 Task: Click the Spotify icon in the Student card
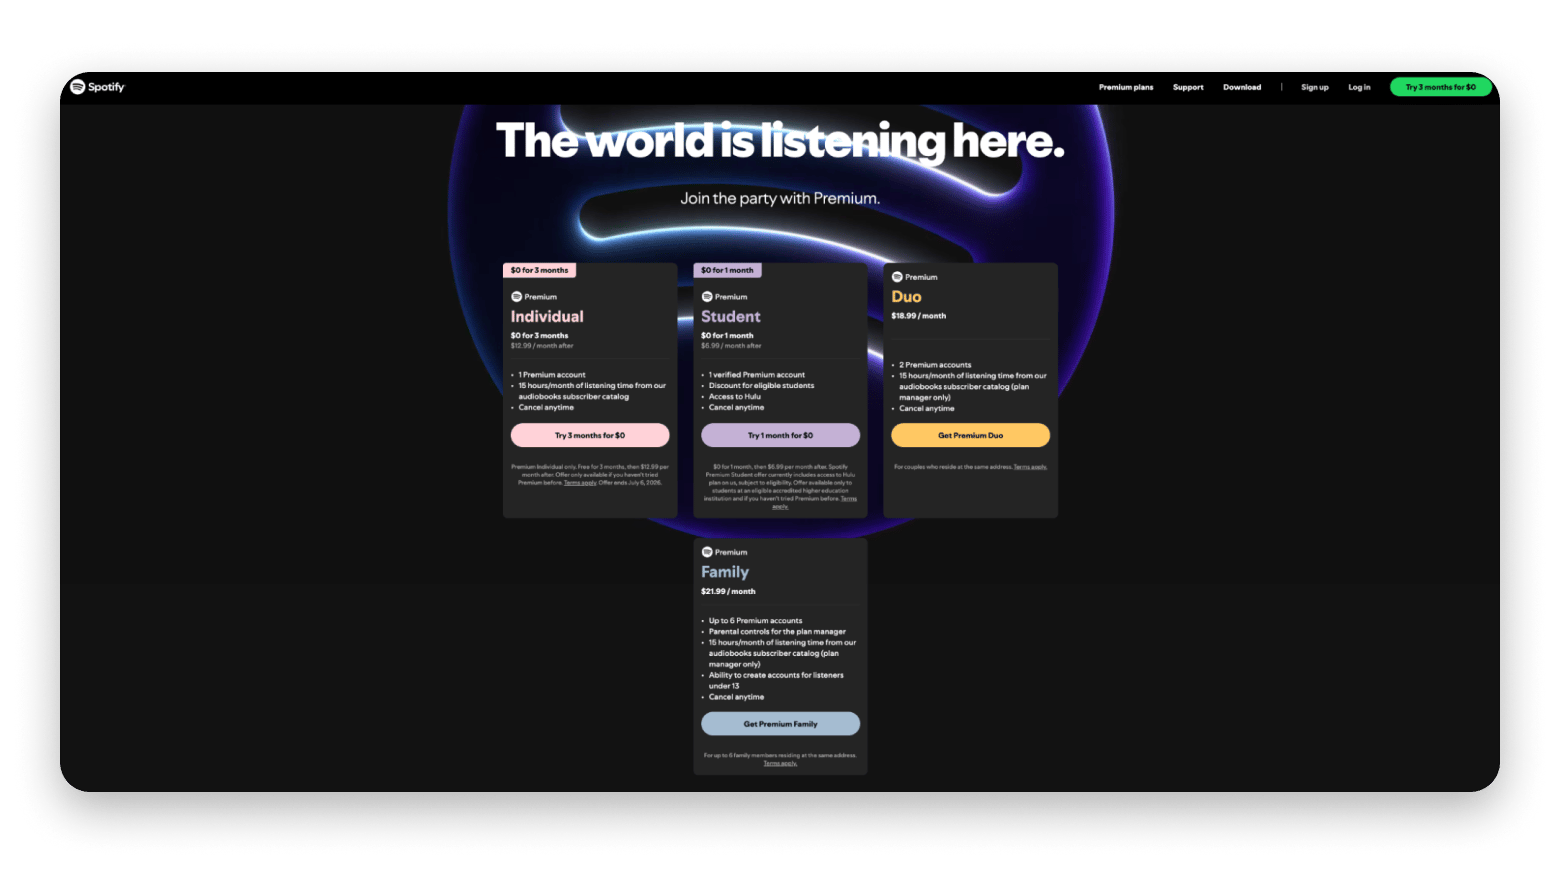click(x=707, y=297)
